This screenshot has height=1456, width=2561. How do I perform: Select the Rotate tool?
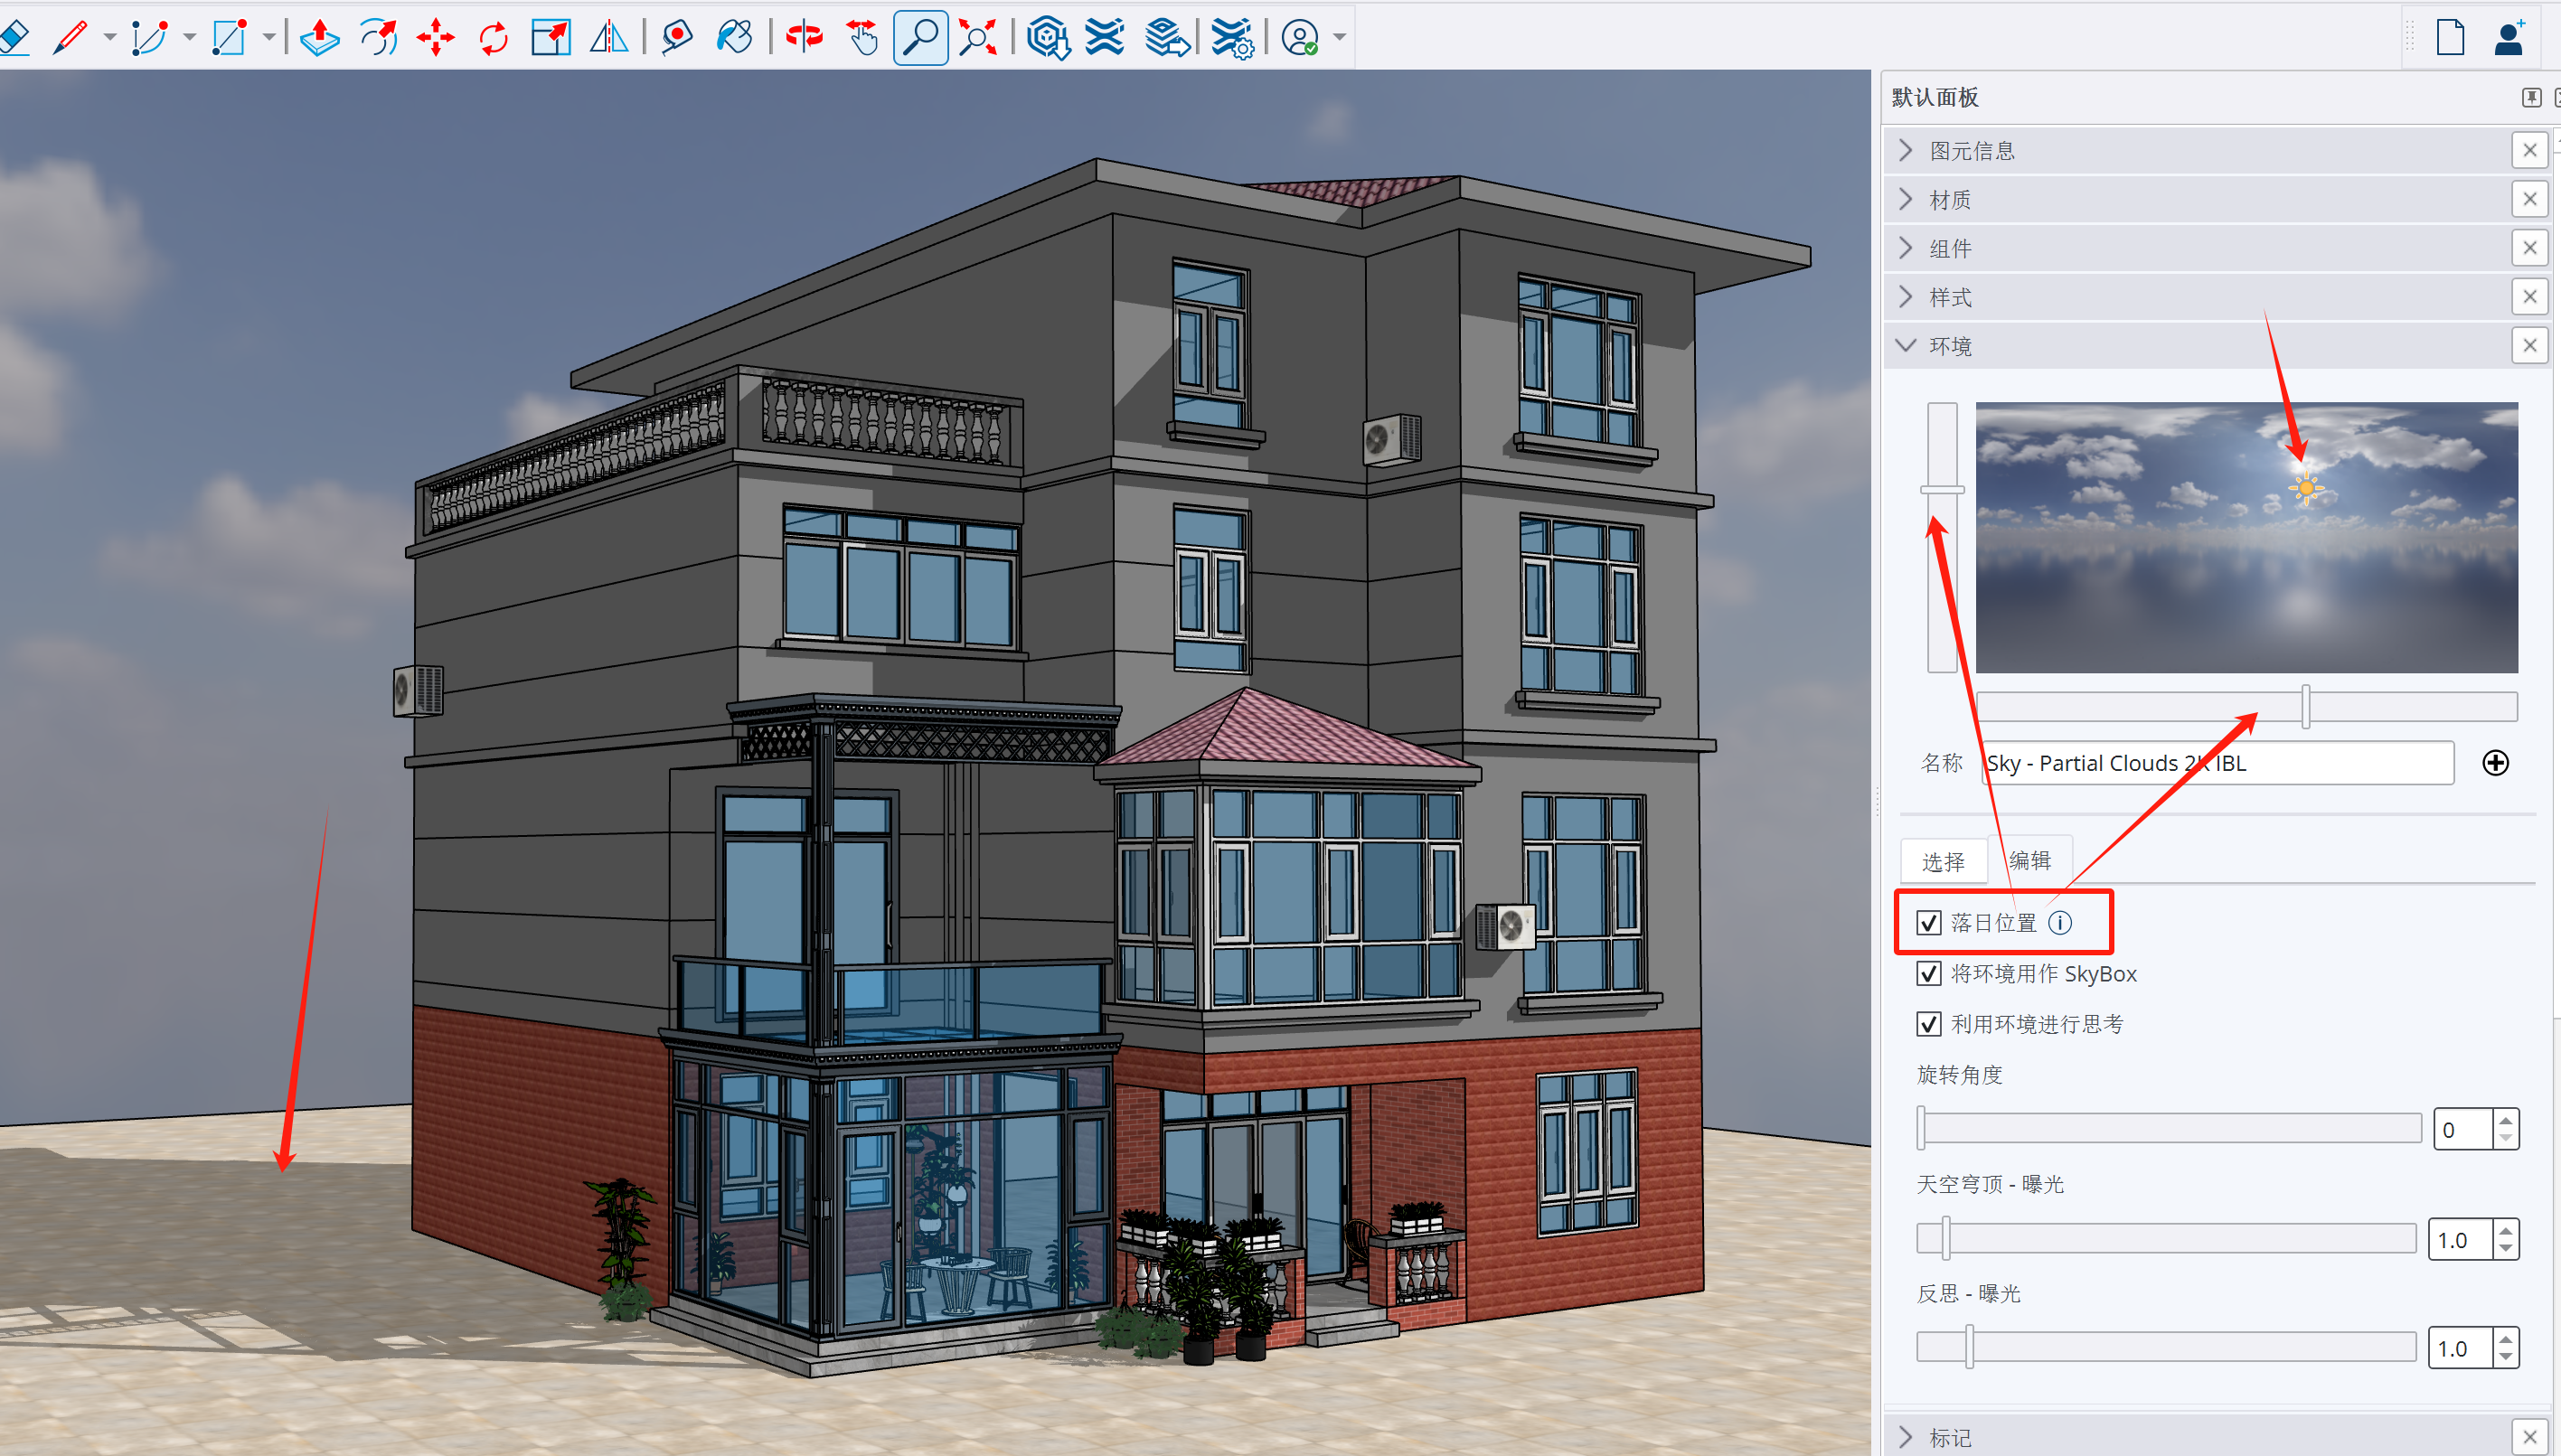(493, 38)
